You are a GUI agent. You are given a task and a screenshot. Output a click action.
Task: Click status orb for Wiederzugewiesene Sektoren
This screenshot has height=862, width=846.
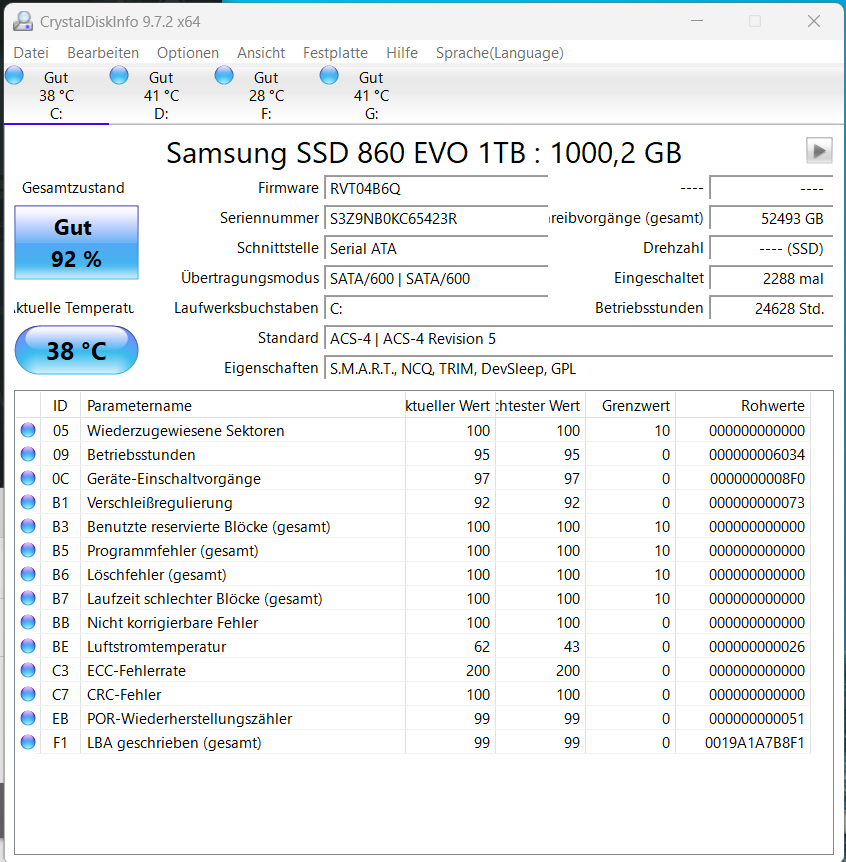click(x=28, y=430)
